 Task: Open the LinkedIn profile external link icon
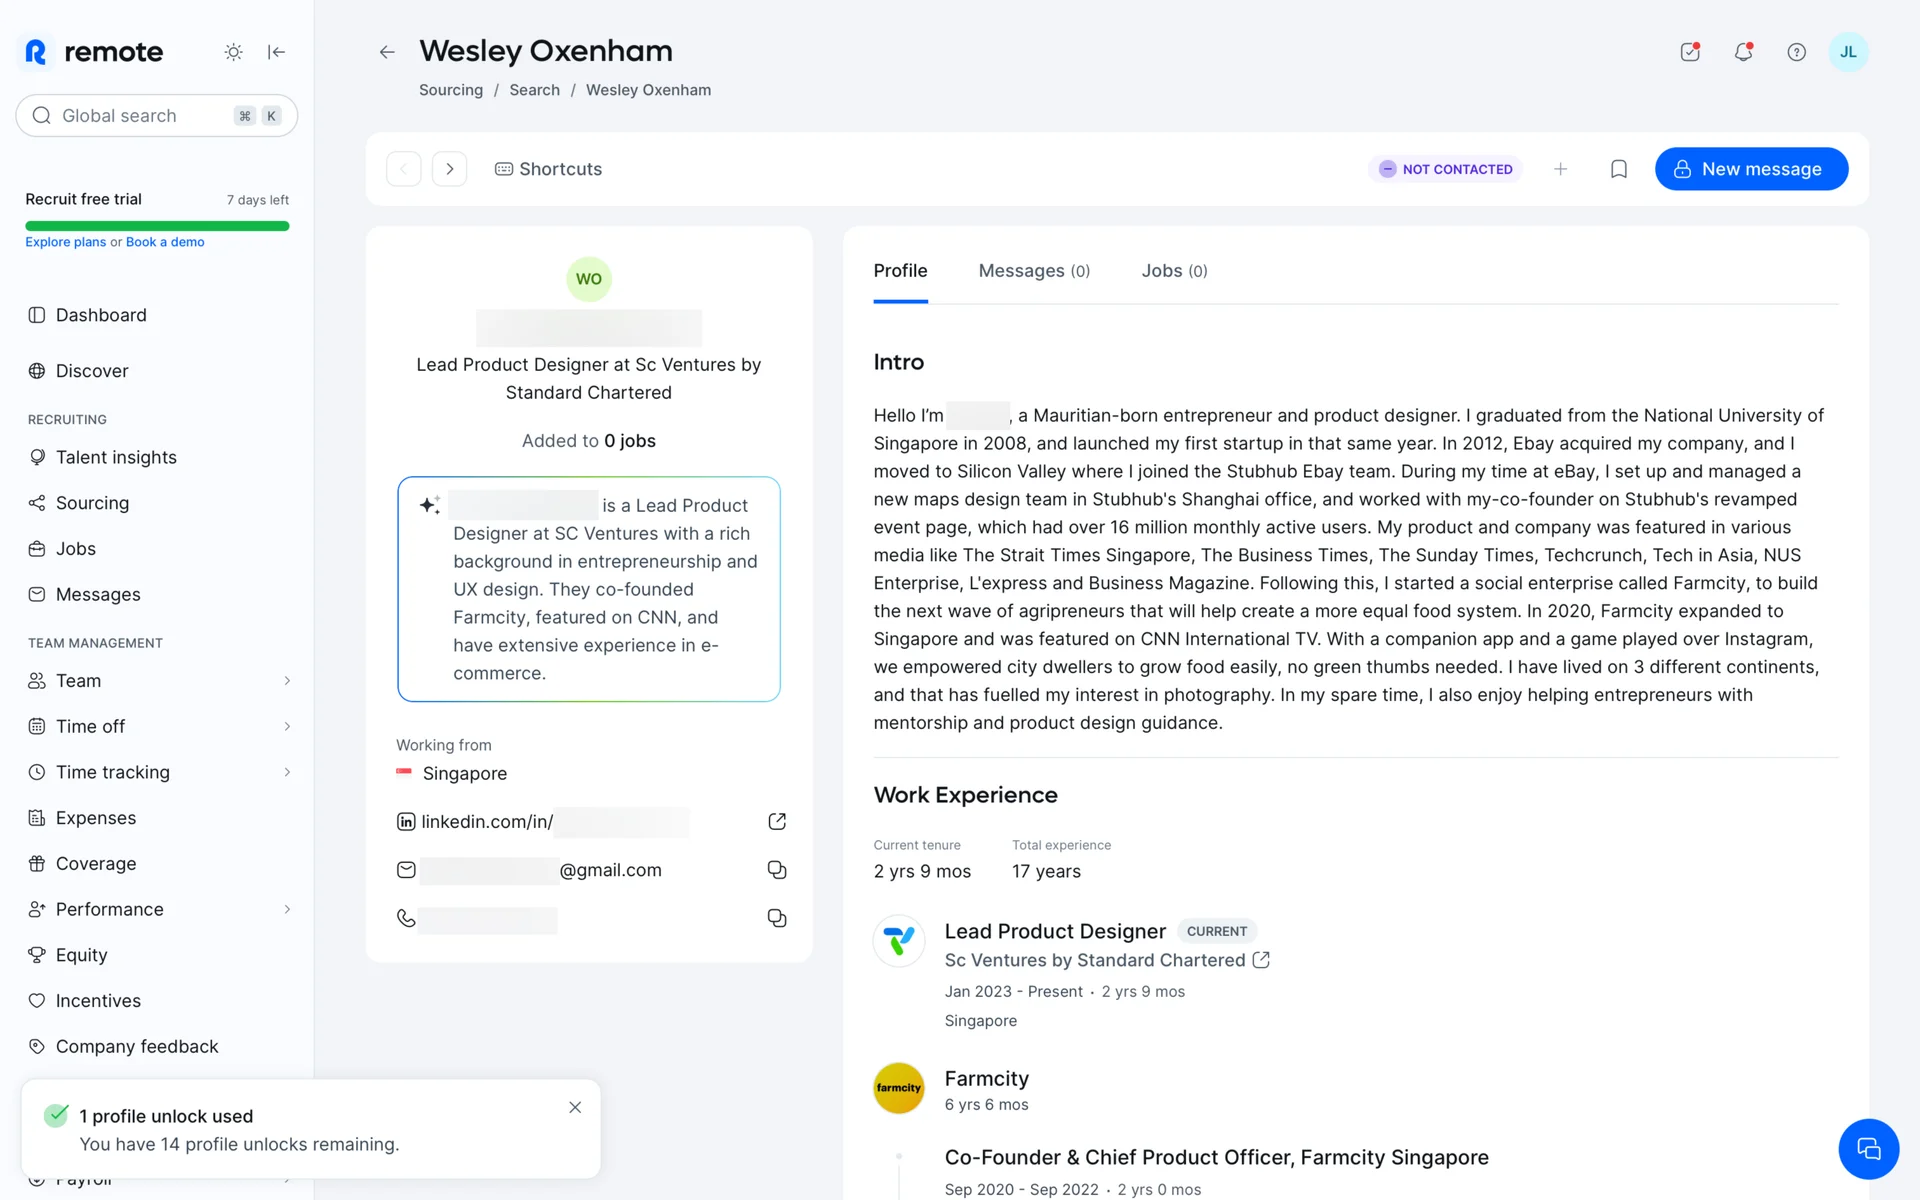point(777,821)
